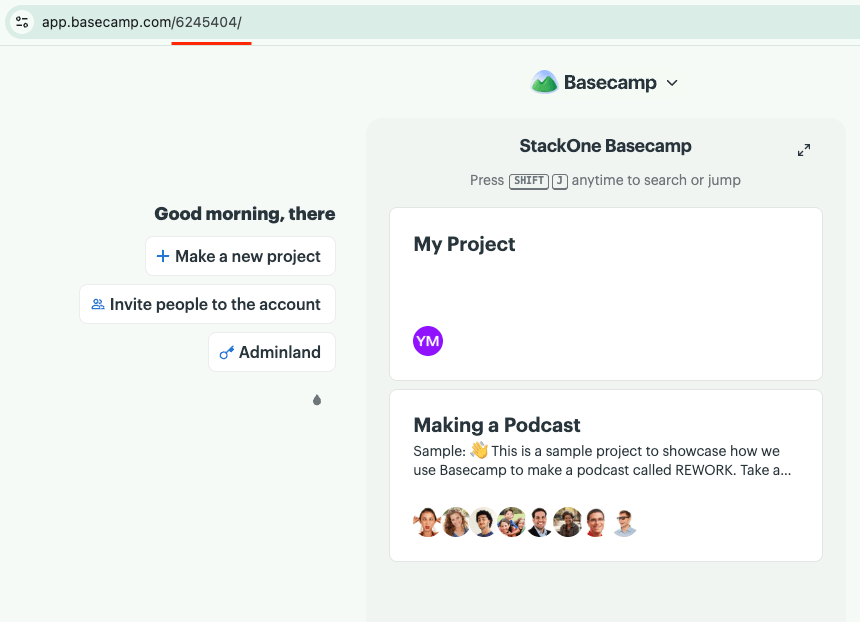Image resolution: width=860 pixels, height=622 pixels.
Task: Expand the StackOne Basecamp panel to fullscreen
Action: [804, 150]
